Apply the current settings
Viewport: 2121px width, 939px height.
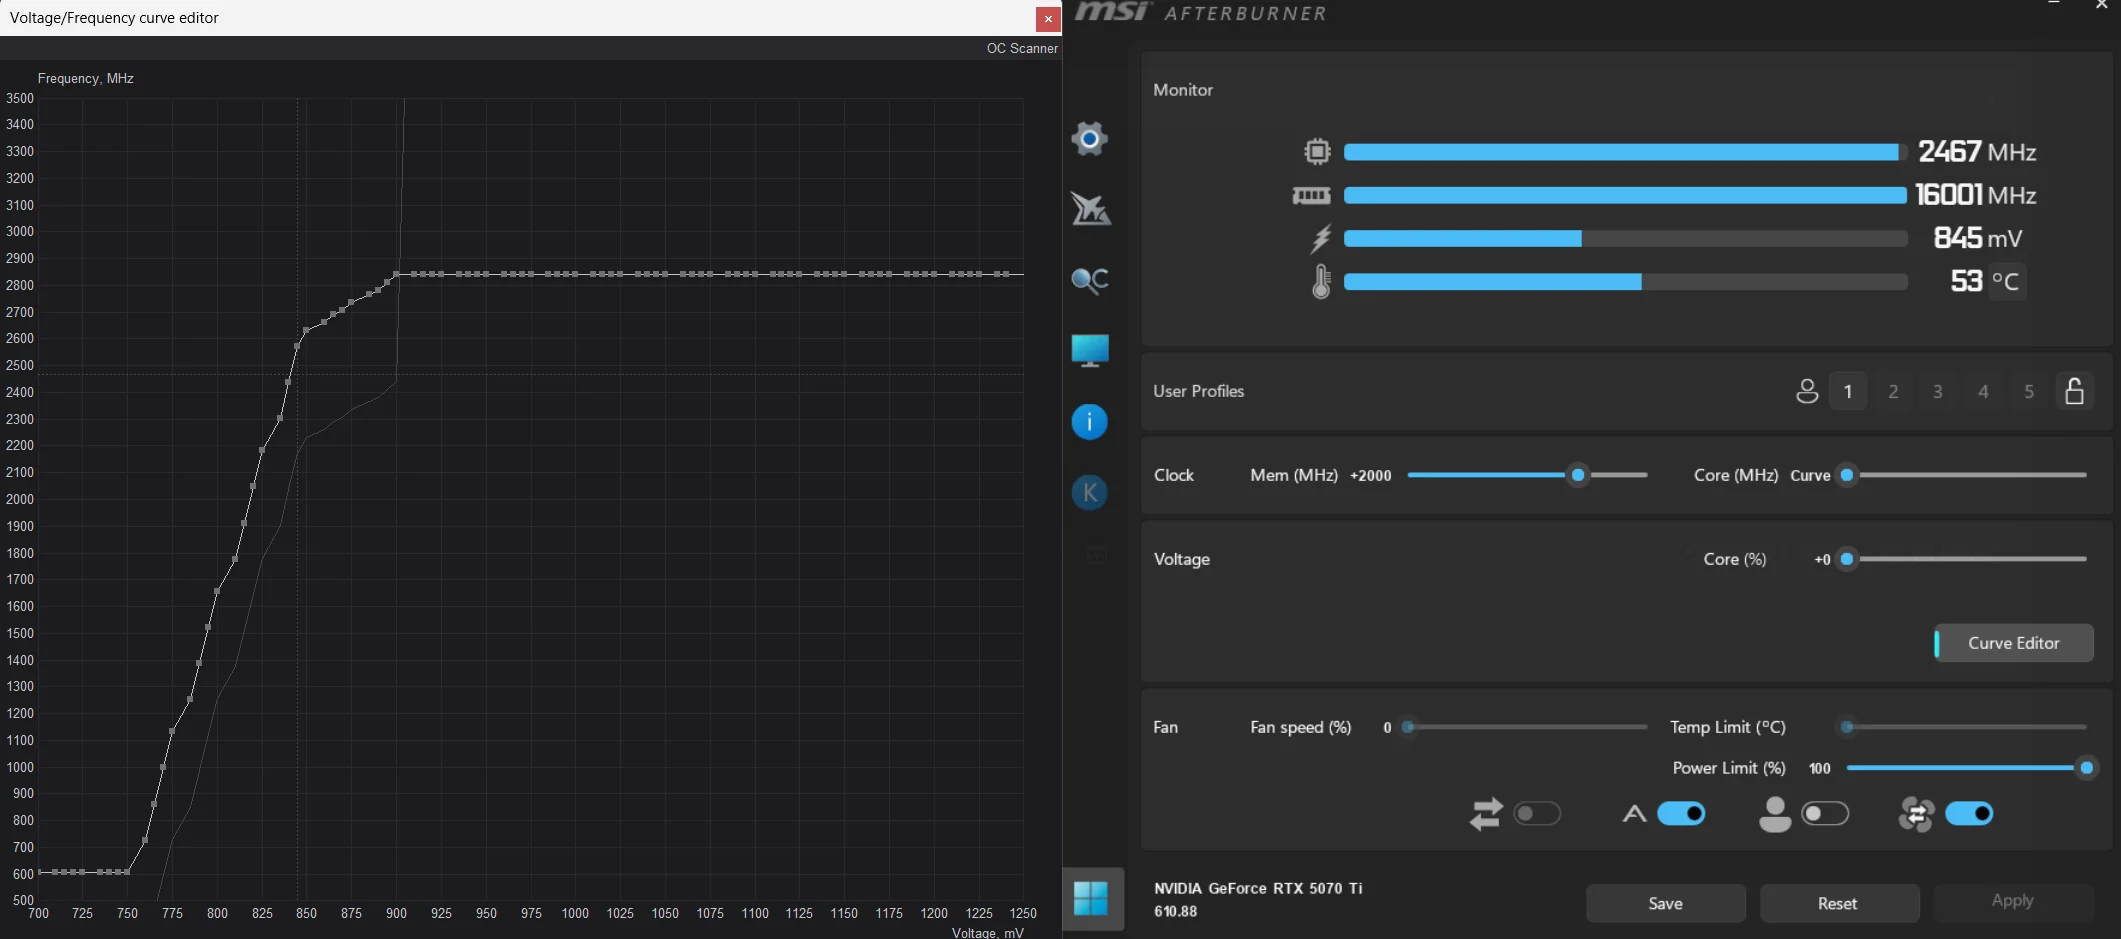2013,901
